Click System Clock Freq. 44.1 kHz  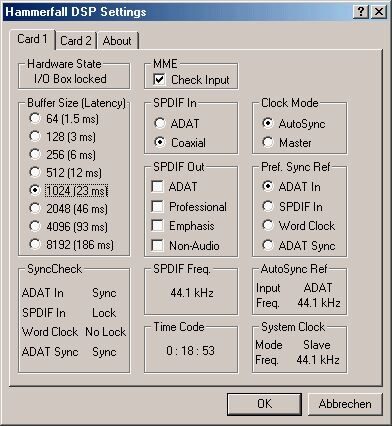pyautogui.click(x=318, y=360)
